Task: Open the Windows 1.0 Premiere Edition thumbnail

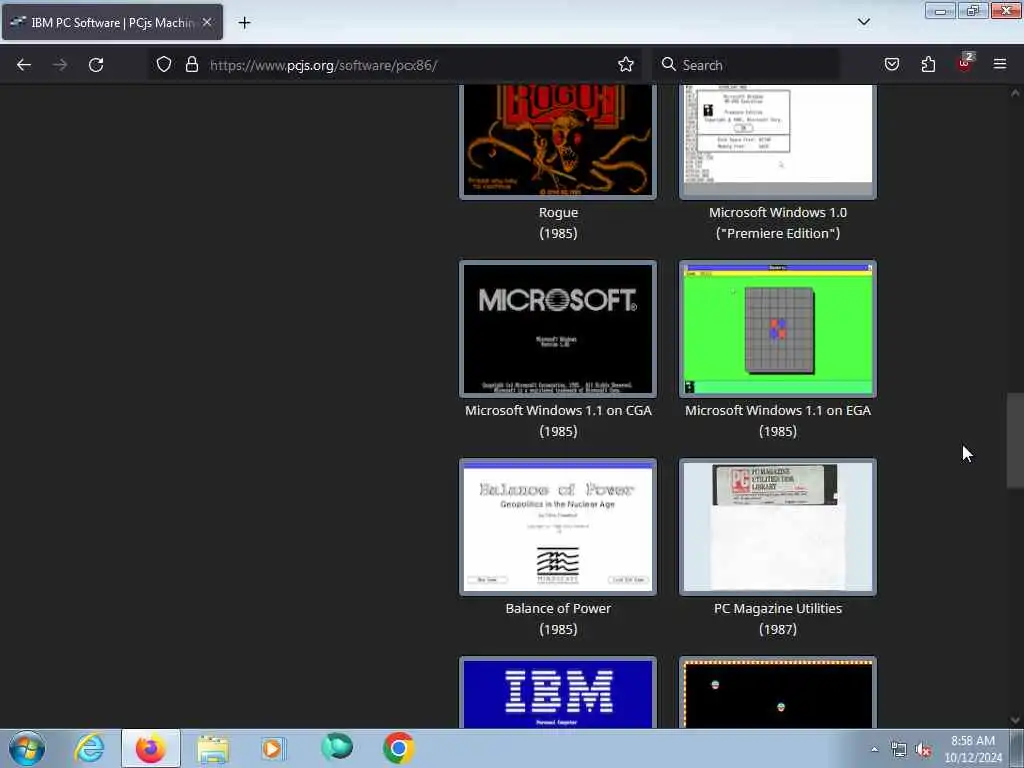Action: [x=778, y=141]
